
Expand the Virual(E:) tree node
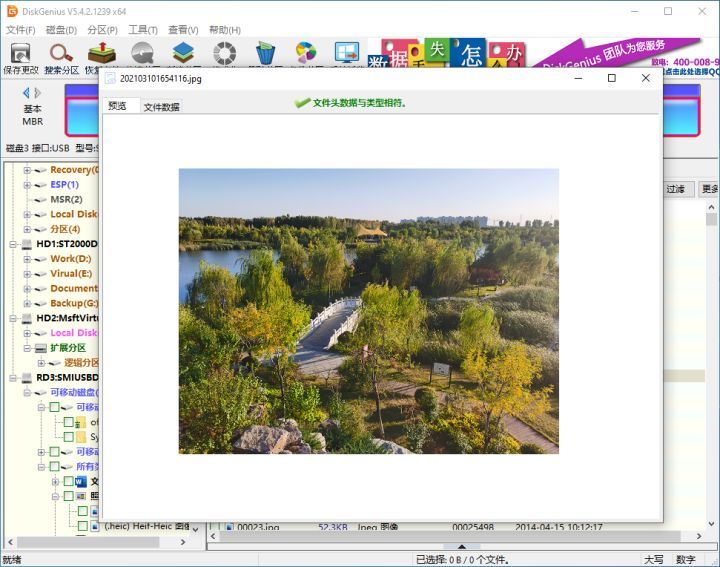27,274
